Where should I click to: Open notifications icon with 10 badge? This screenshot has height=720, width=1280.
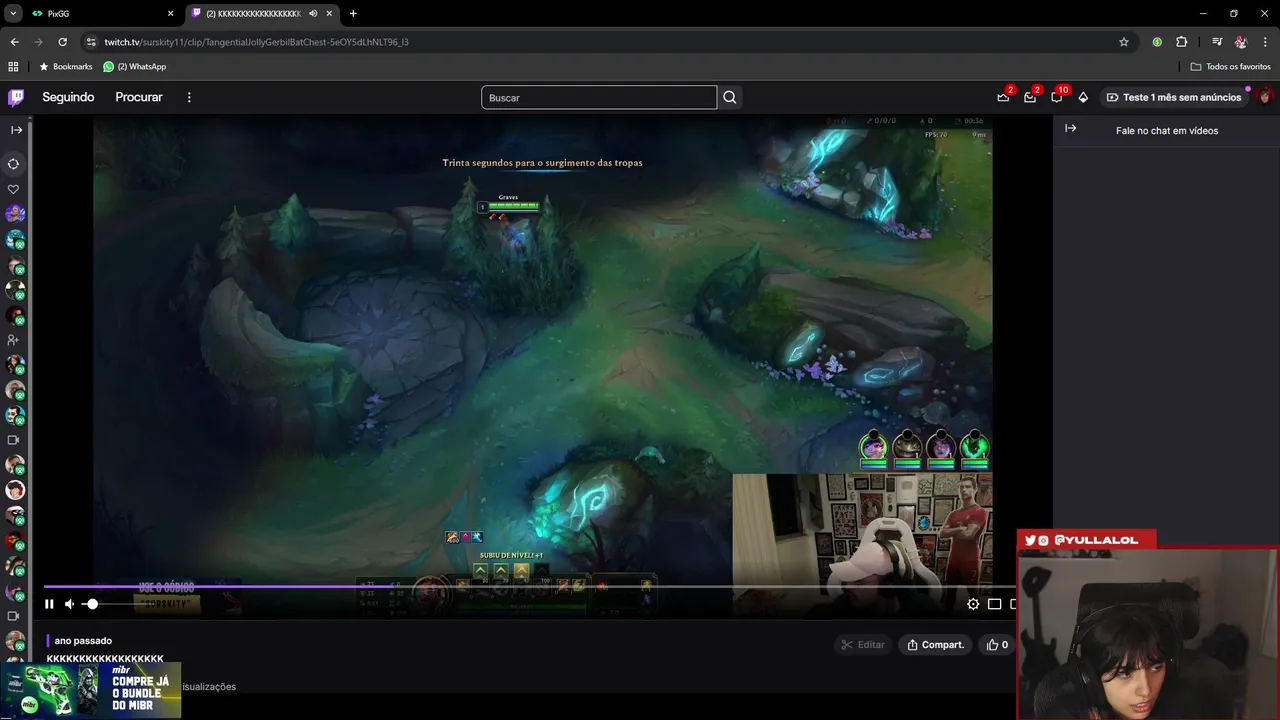click(x=1057, y=97)
